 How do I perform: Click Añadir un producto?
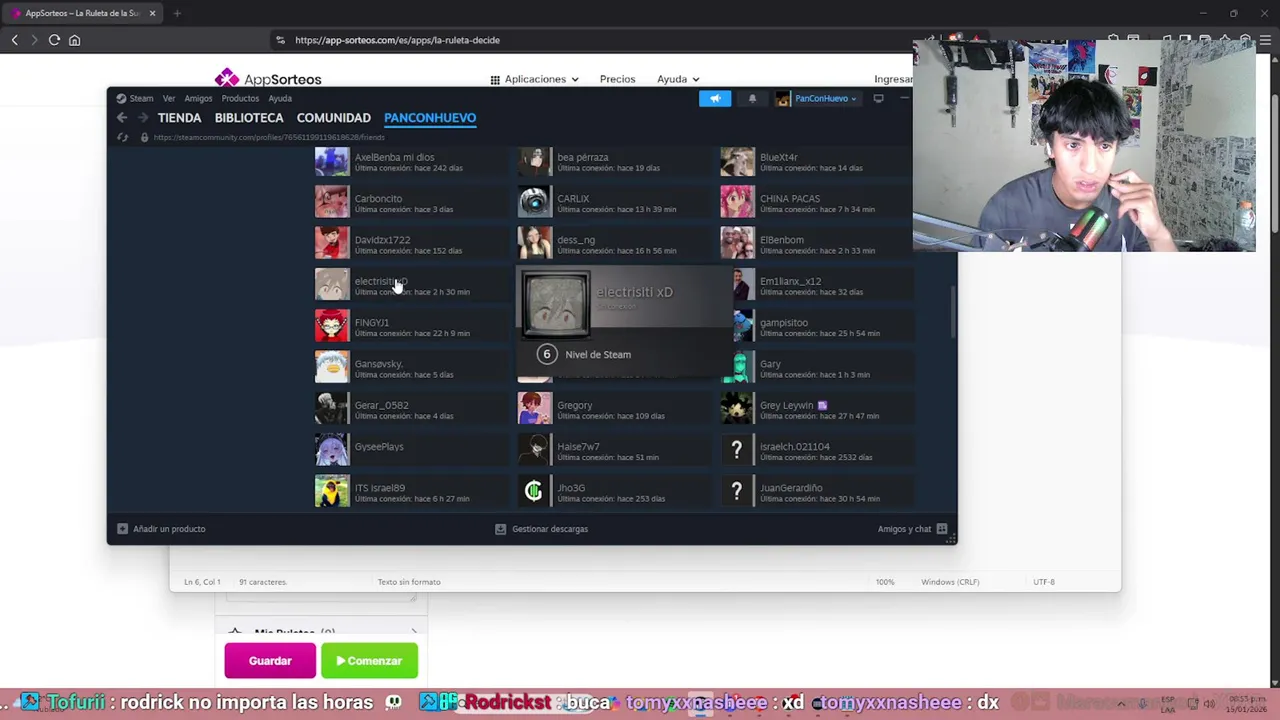(x=161, y=529)
